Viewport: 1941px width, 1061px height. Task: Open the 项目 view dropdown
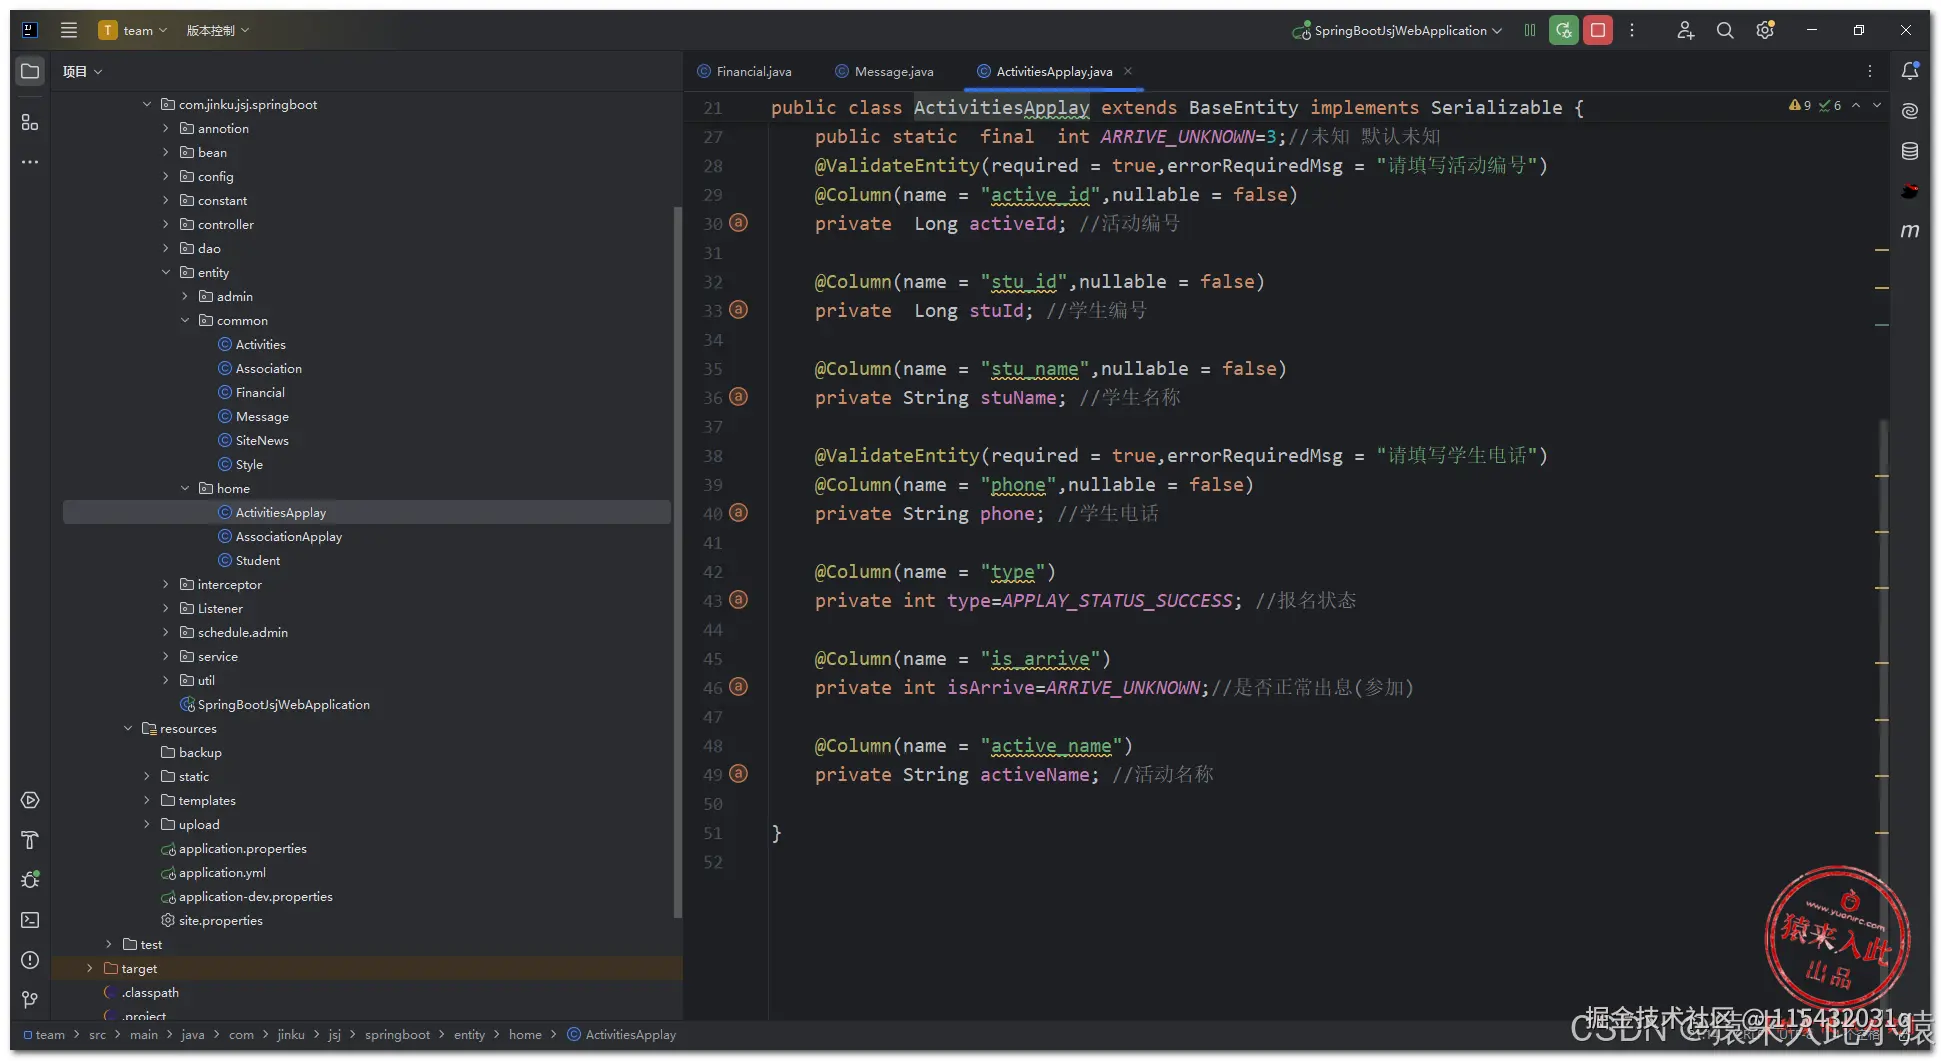tap(82, 71)
